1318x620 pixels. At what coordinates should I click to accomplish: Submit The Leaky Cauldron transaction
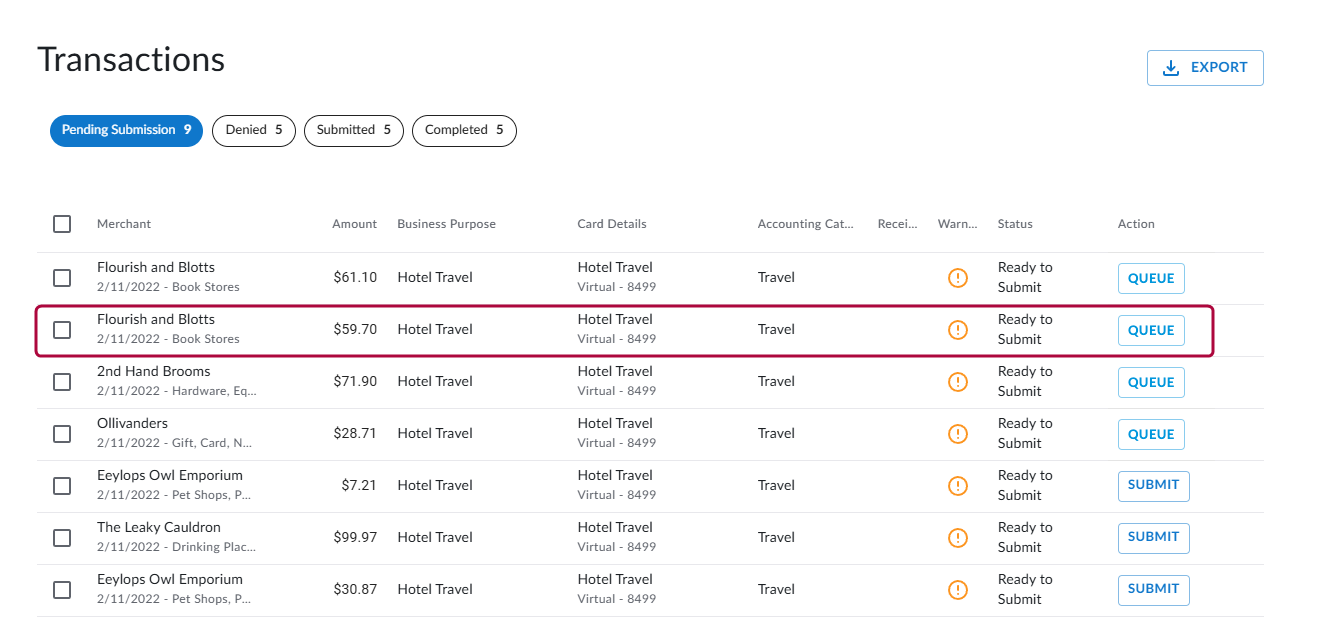click(1153, 537)
